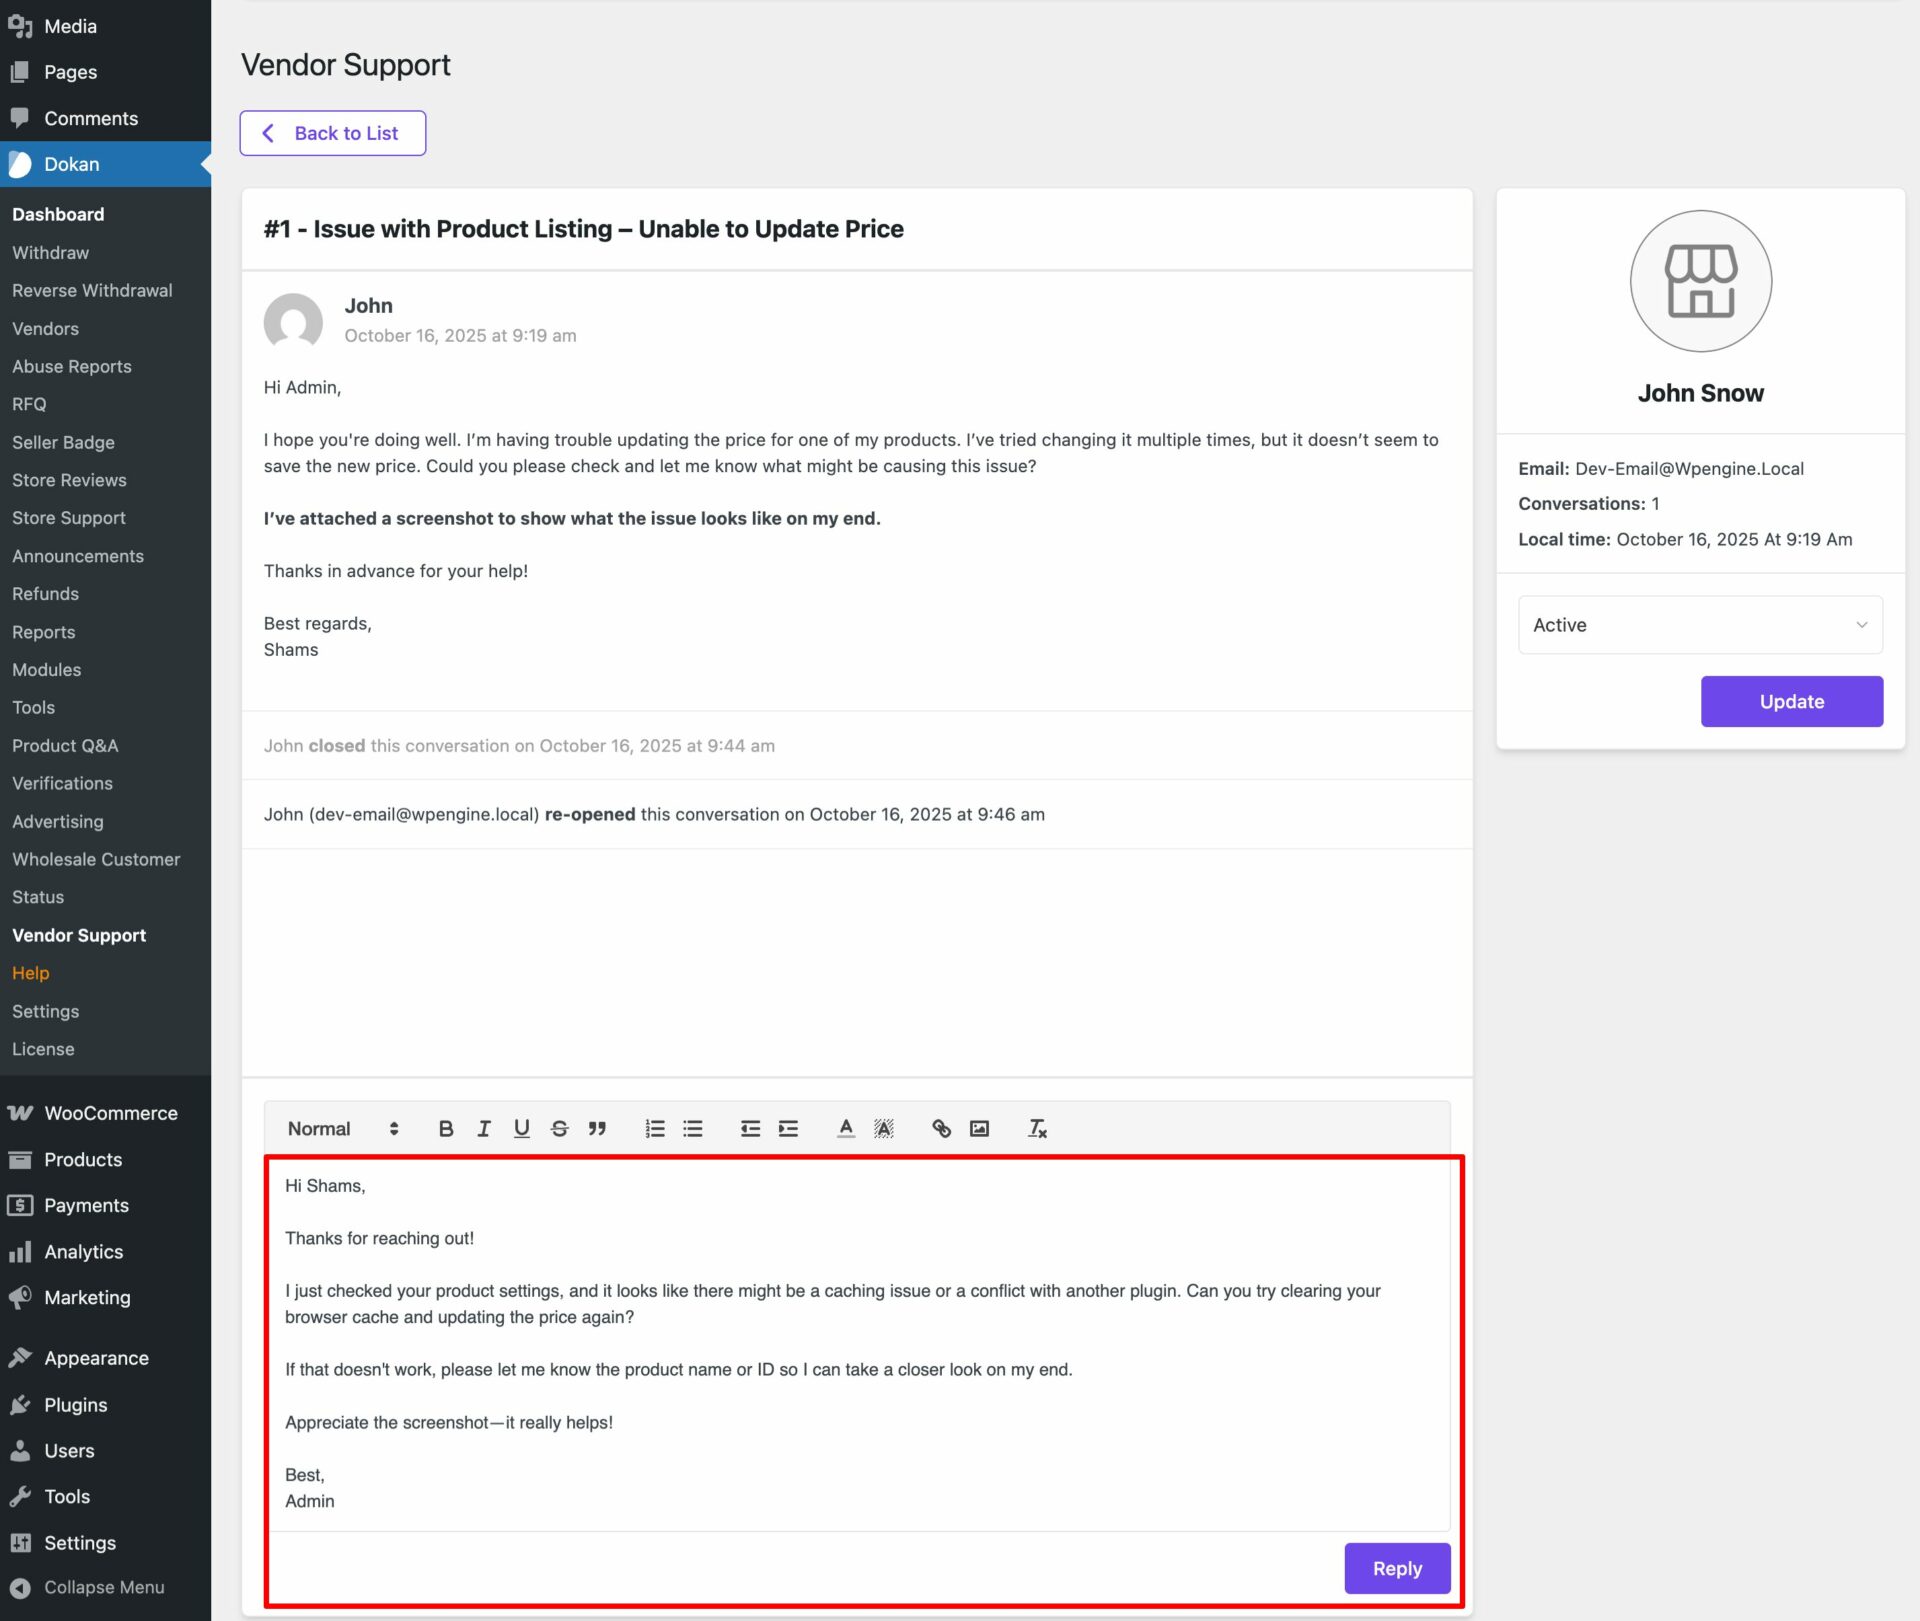The image size is (1920, 1621).
Task: Toggle bold formatting in reply editor
Action: (x=446, y=1128)
